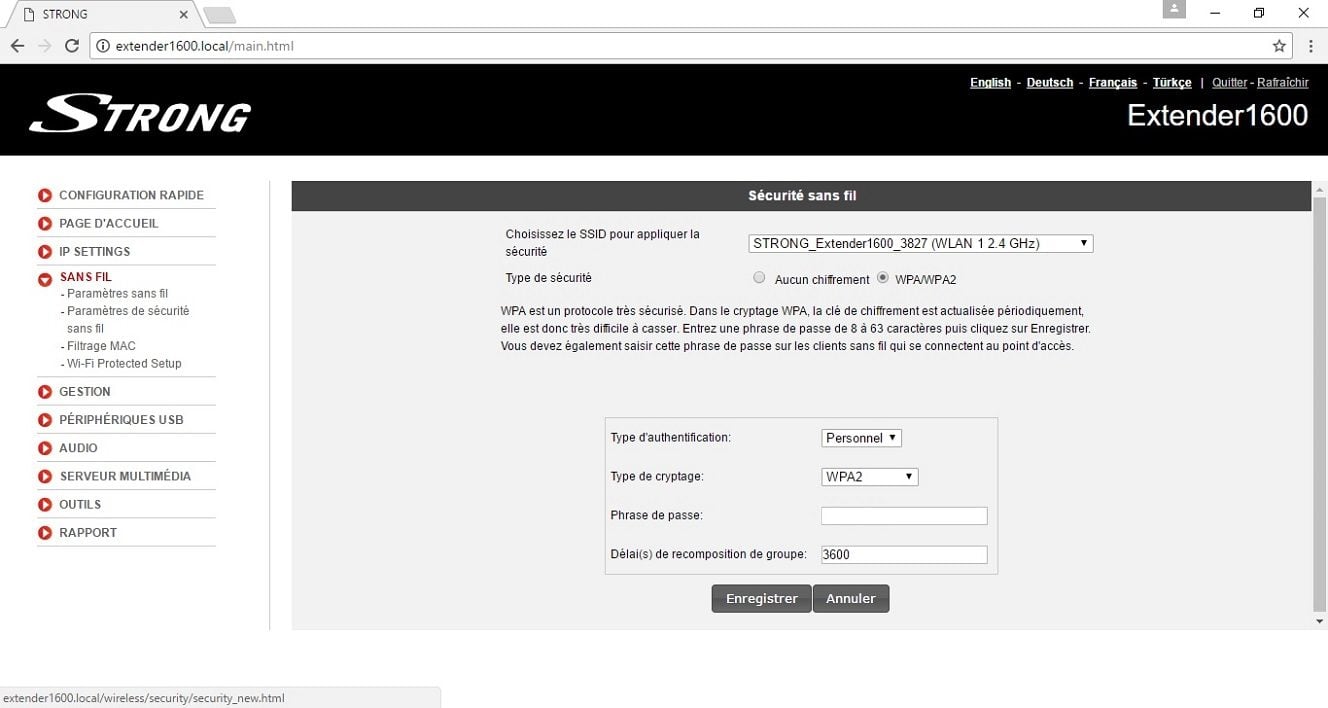
Task: Click the Page d'accueil arrow icon
Action: pos(45,224)
